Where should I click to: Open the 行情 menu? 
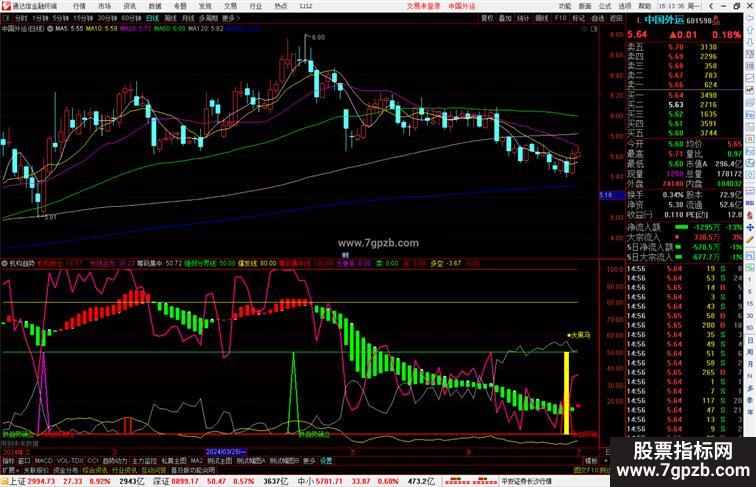(x=80, y=6)
